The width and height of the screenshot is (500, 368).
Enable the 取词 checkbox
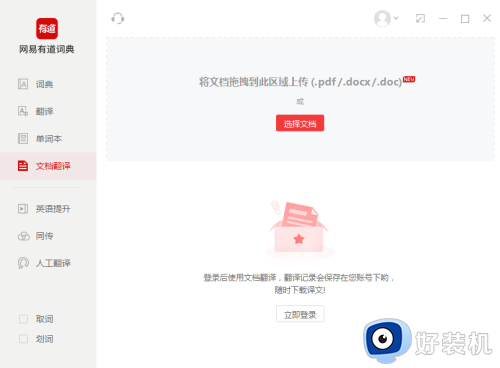click(x=23, y=319)
